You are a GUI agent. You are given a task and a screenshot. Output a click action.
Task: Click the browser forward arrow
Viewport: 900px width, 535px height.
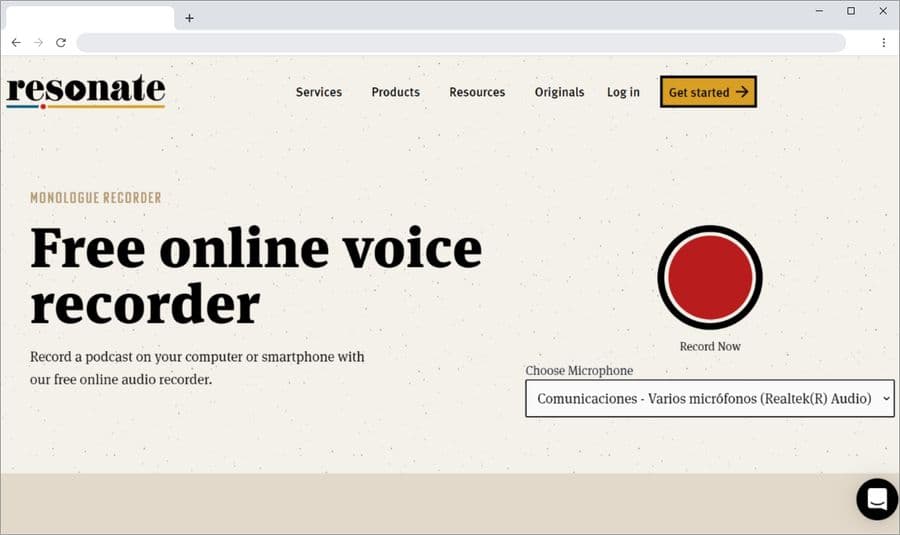point(38,42)
